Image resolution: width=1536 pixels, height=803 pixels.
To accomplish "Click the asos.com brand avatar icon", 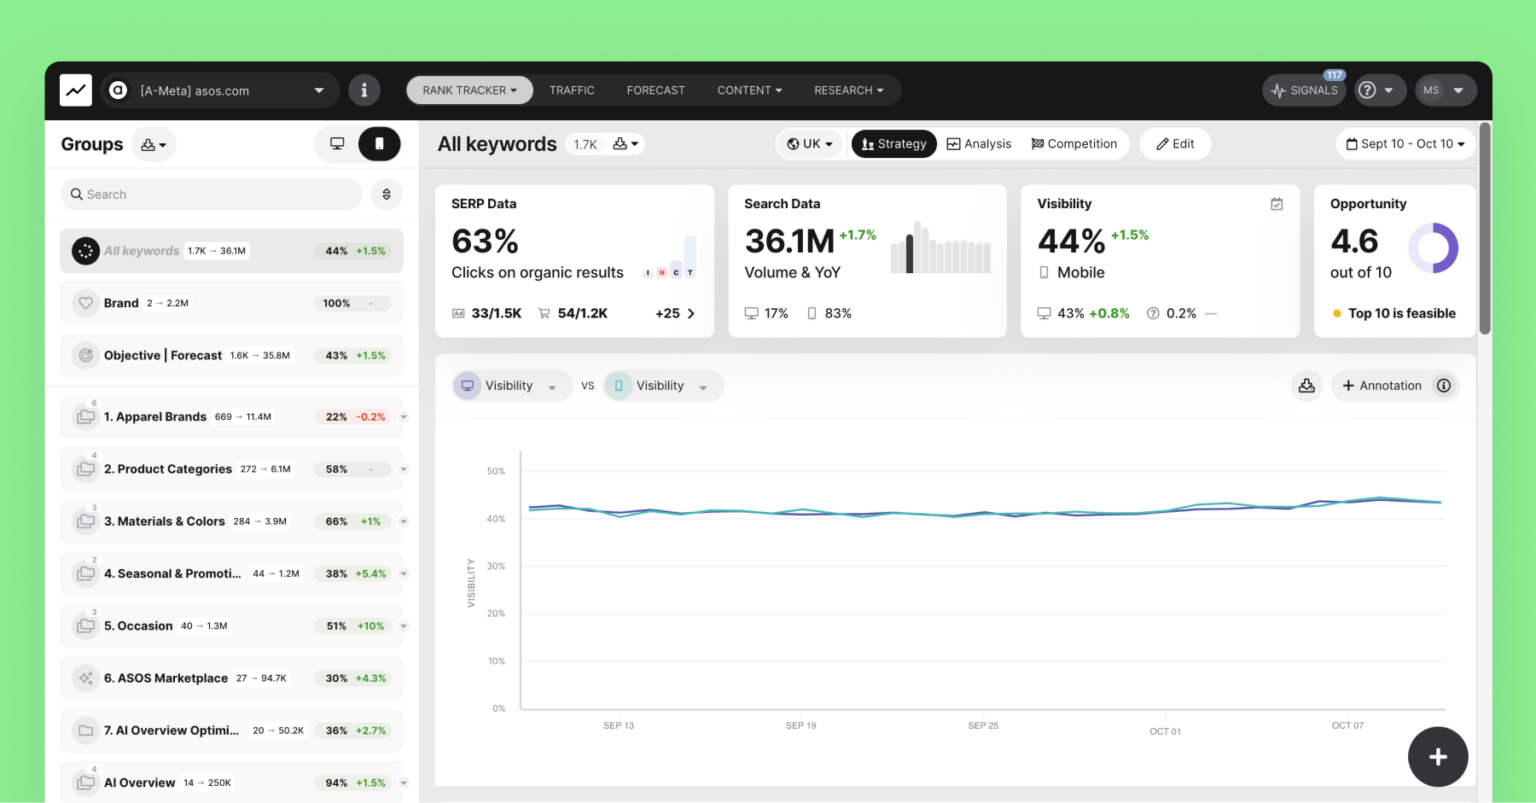I will (x=118, y=90).
